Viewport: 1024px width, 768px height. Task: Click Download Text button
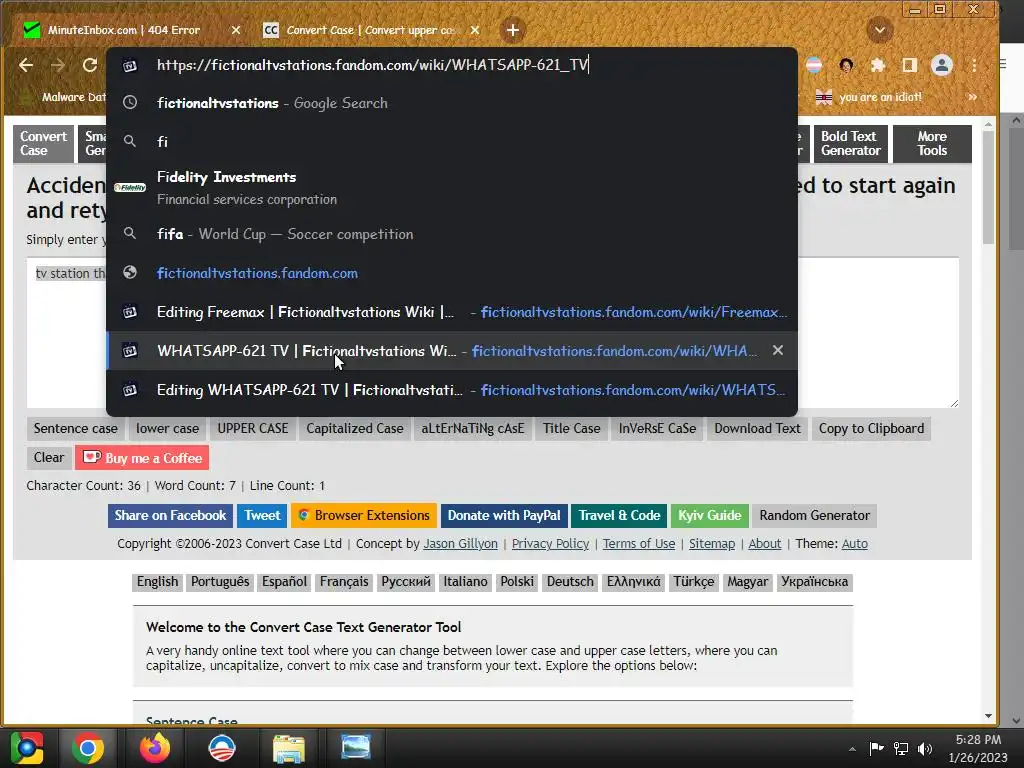(x=757, y=428)
